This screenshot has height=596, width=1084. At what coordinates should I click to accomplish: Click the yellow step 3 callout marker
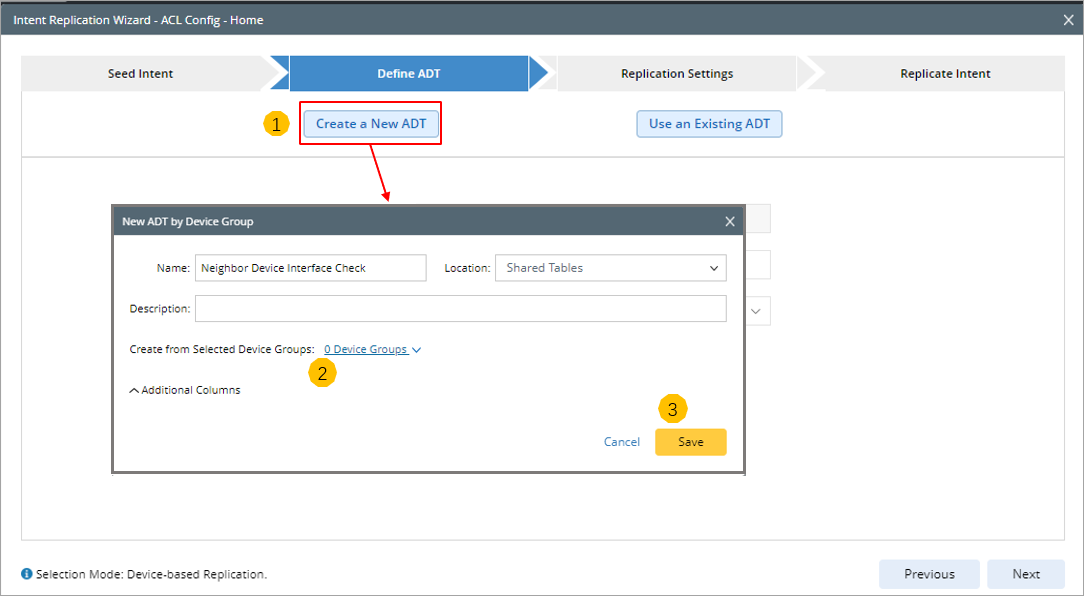[x=672, y=409]
